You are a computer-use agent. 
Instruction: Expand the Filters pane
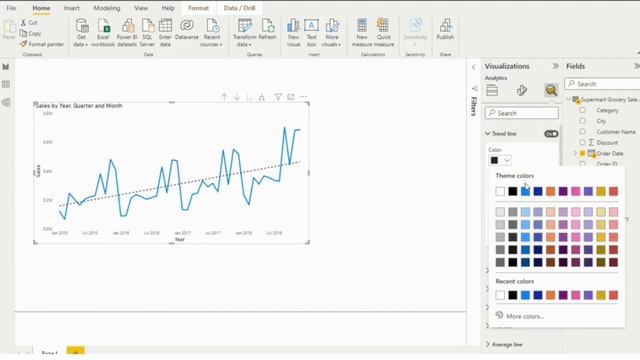point(473,67)
